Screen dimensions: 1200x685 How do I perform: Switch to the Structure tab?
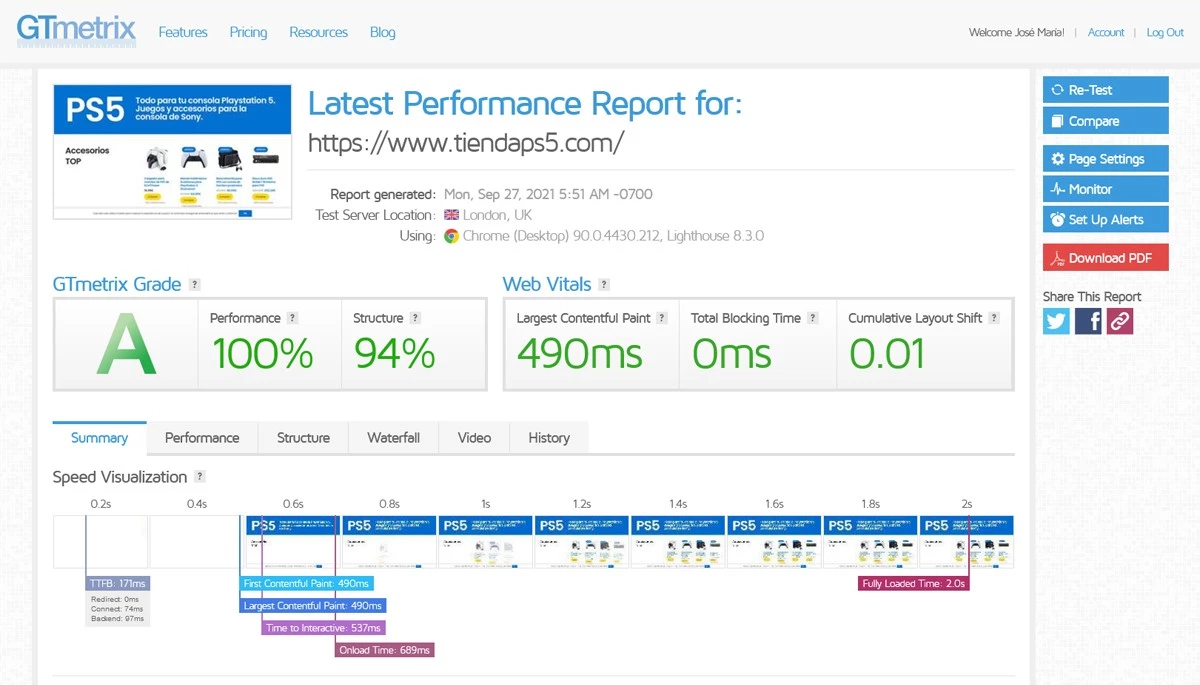tap(303, 438)
